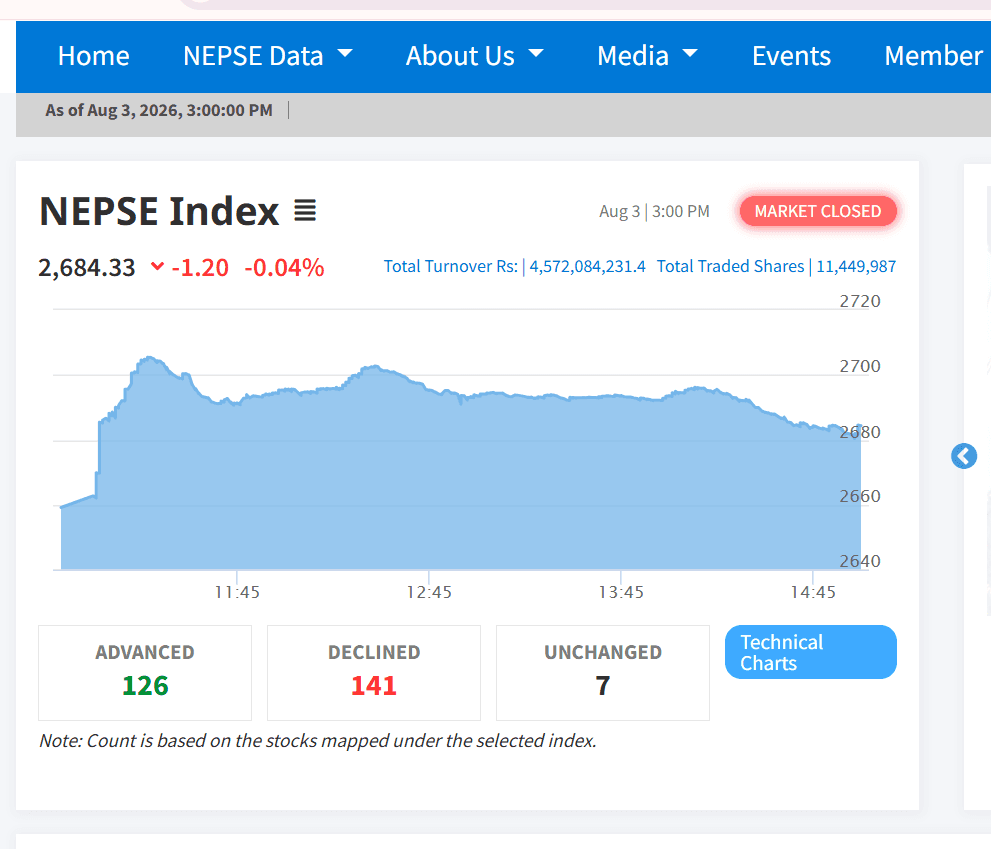Open the Member menu item

click(933, 56)
